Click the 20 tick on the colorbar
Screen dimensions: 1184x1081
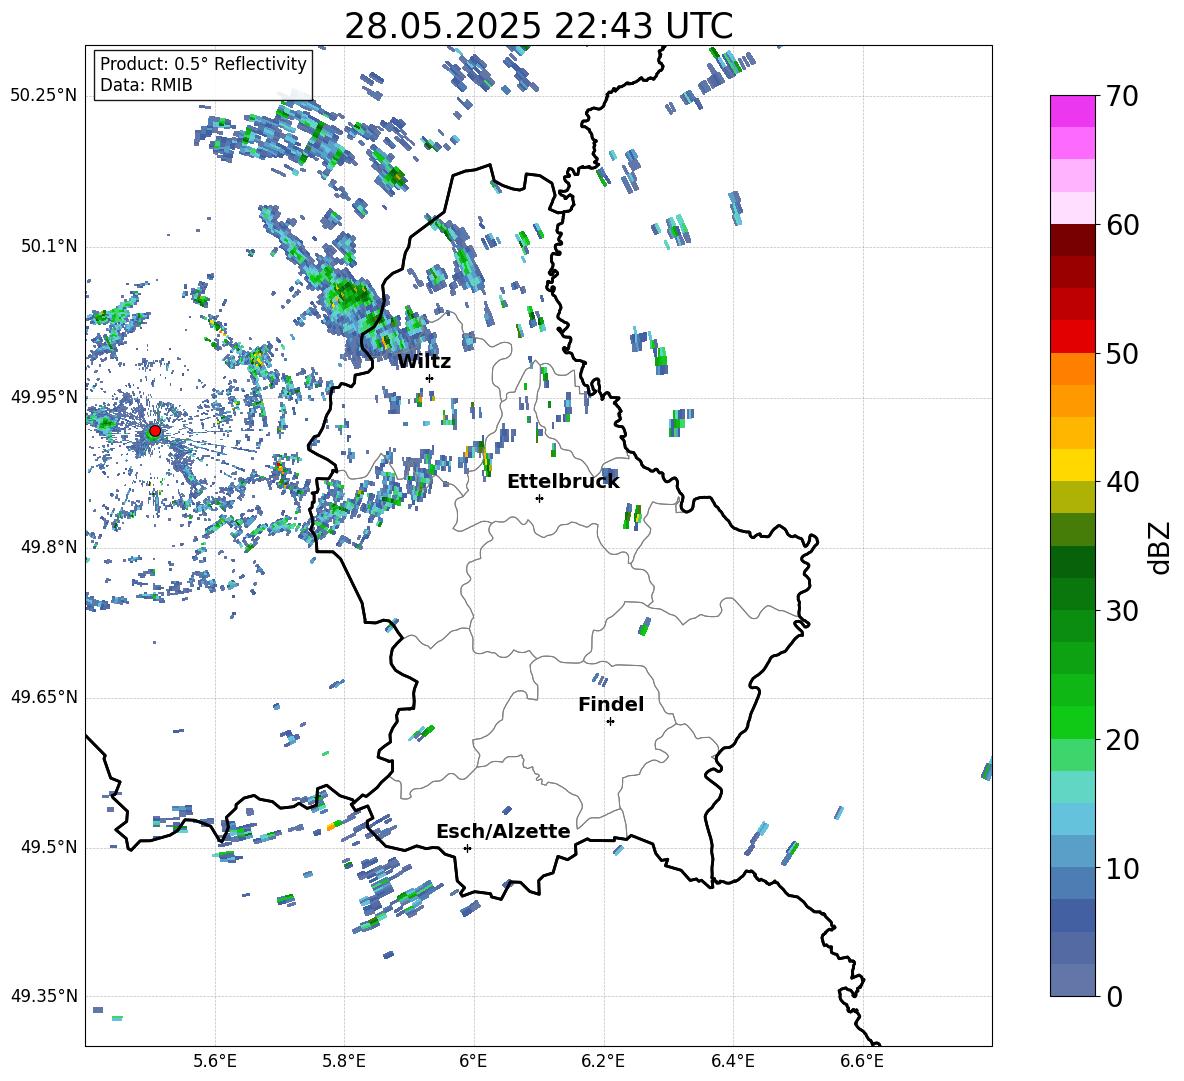1121,740
